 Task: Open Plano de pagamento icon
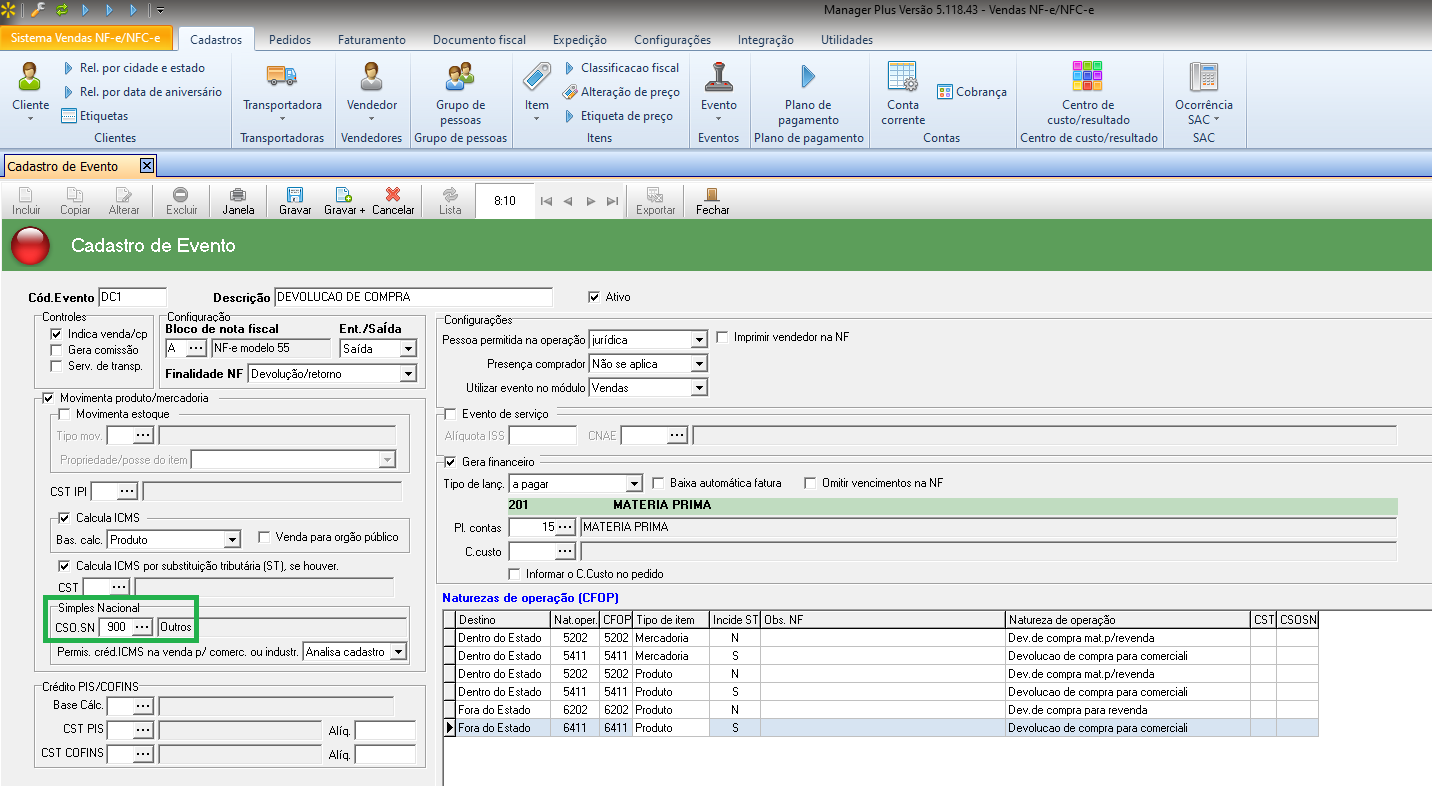tap(808, 77)
